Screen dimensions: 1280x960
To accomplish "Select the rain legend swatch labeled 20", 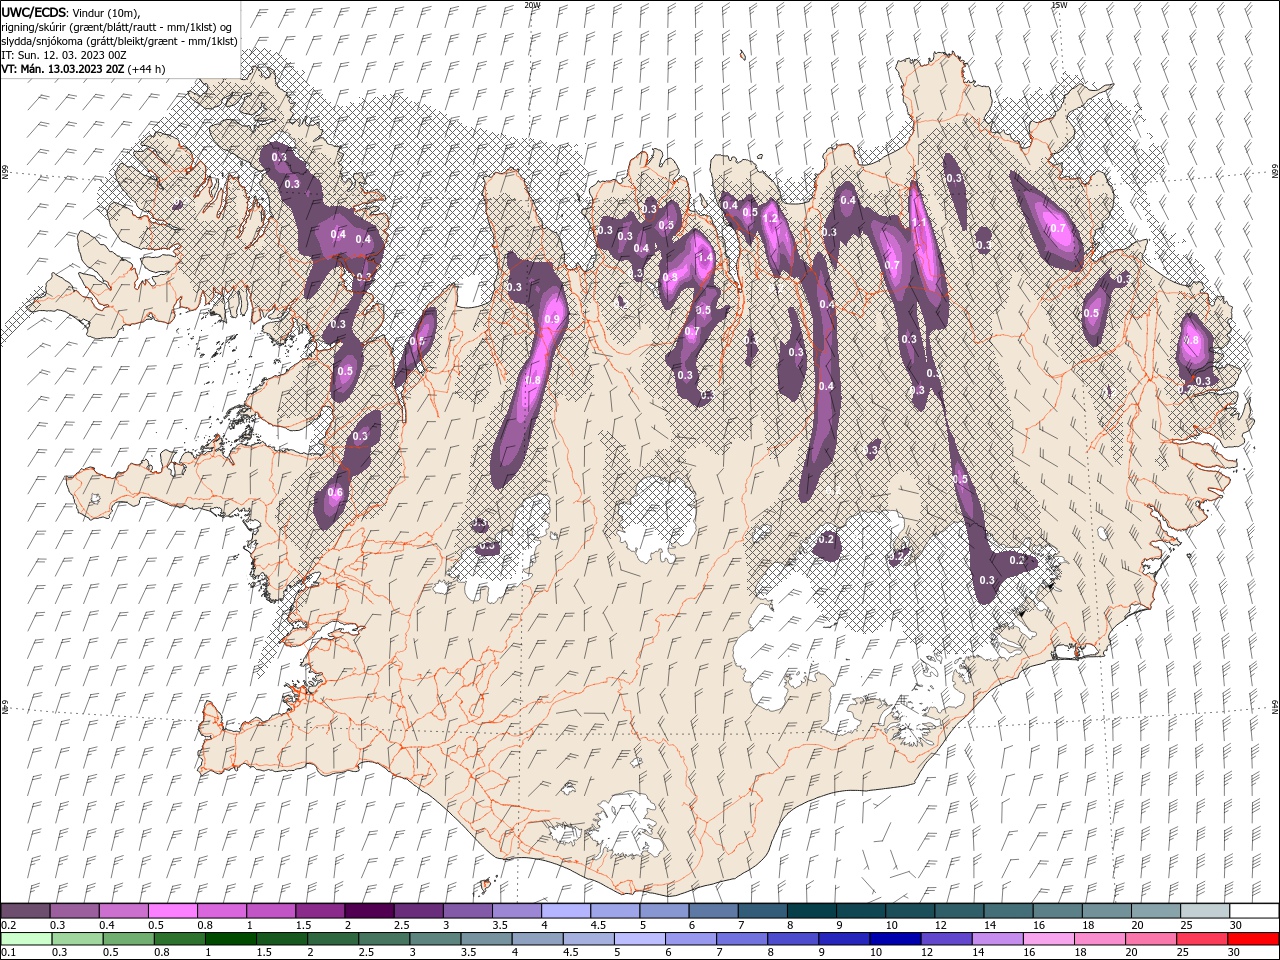I will 1151,939.
